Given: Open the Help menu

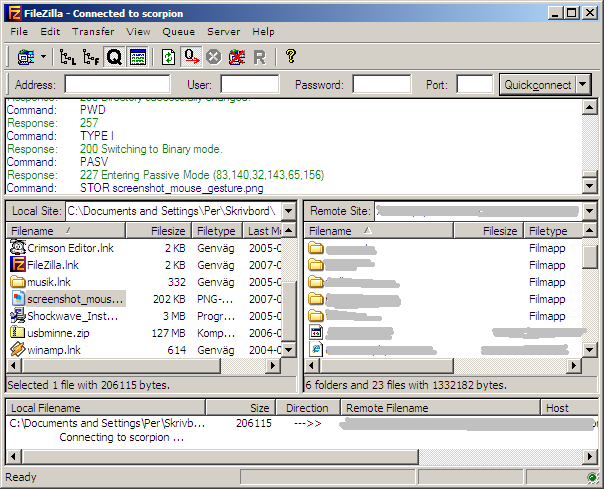Looking at the screenshot, I should click(x=263, y=32).
